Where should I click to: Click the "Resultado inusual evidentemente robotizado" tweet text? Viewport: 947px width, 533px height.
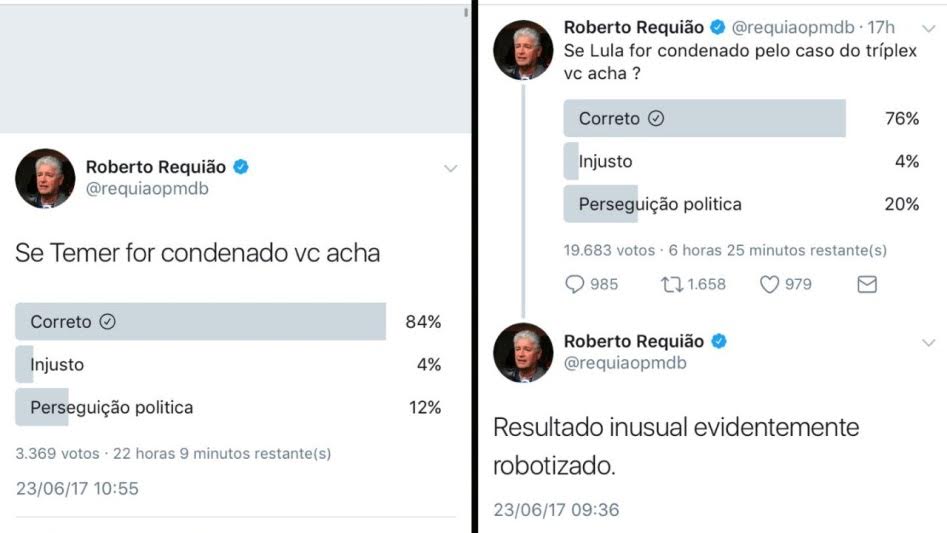click(x=676, y=446)
